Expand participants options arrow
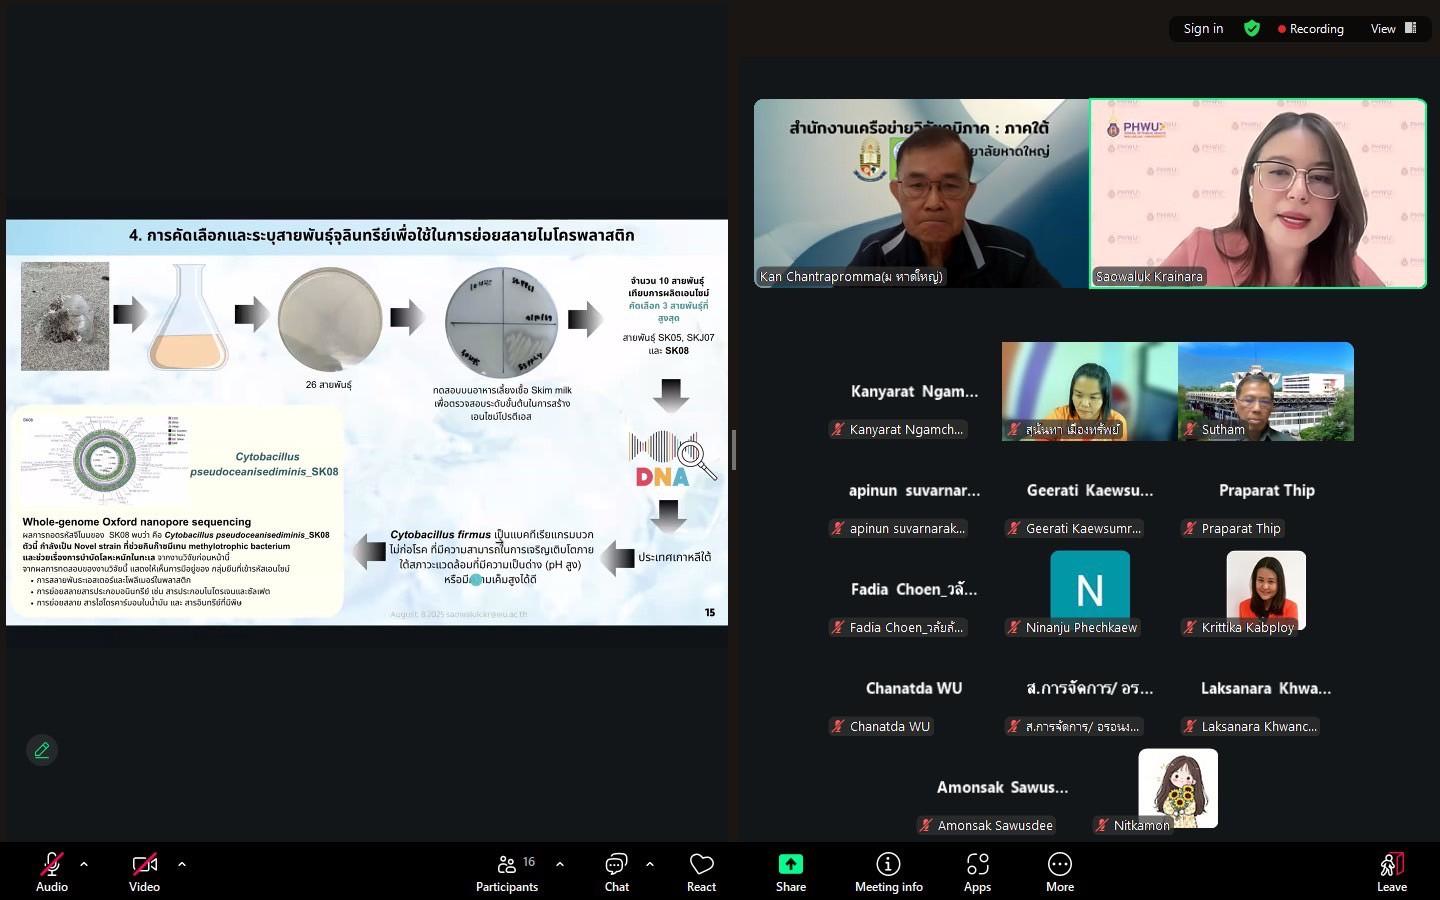This screenshot has height=900, width=1440. pyautogui.click(x=559, y=864)
